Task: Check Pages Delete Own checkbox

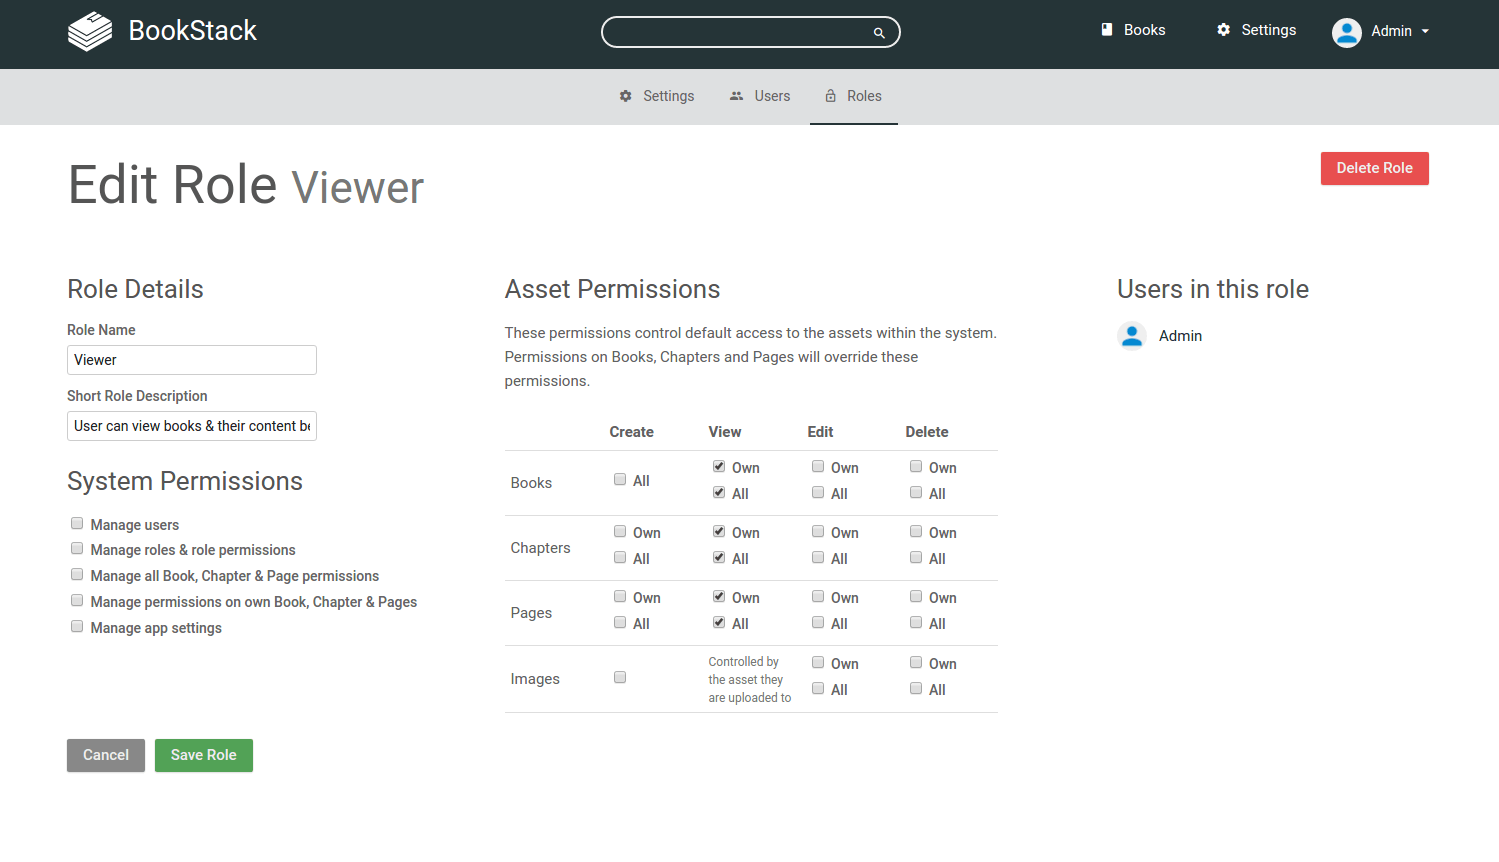Action: coord(916,596)
